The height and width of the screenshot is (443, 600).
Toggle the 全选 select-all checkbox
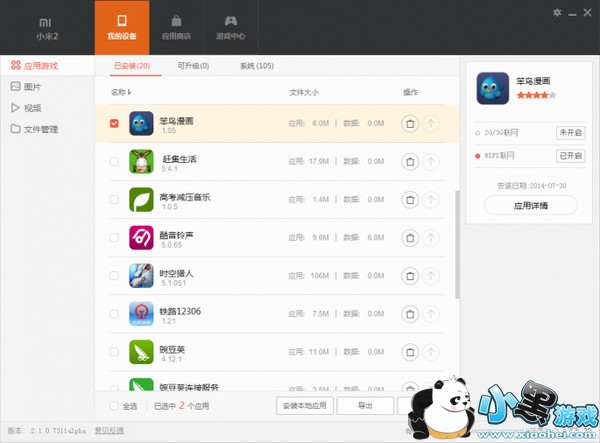114,406
